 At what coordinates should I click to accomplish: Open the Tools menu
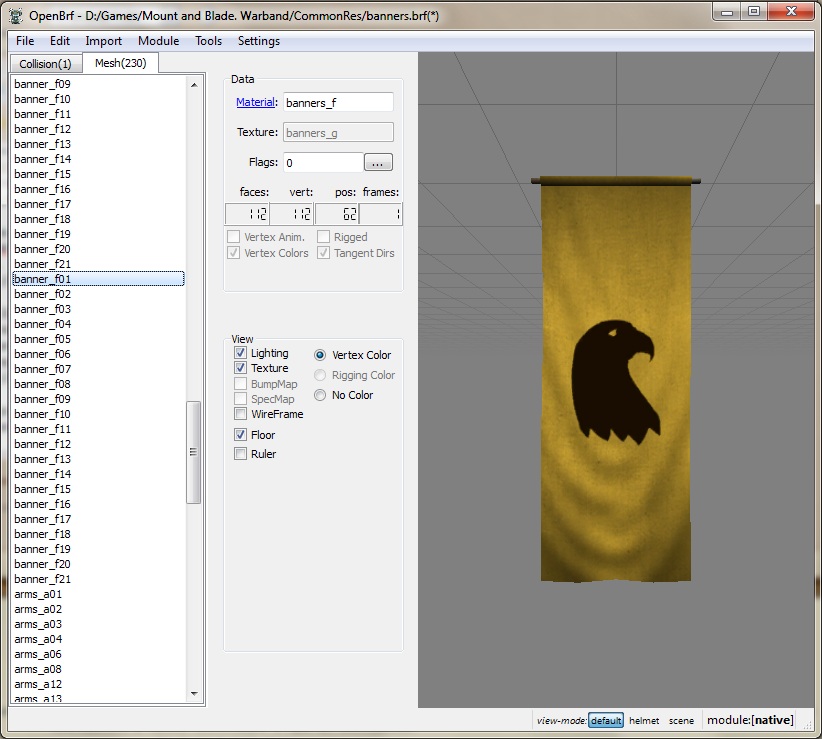pyautogui.click(x=208, y=41)
